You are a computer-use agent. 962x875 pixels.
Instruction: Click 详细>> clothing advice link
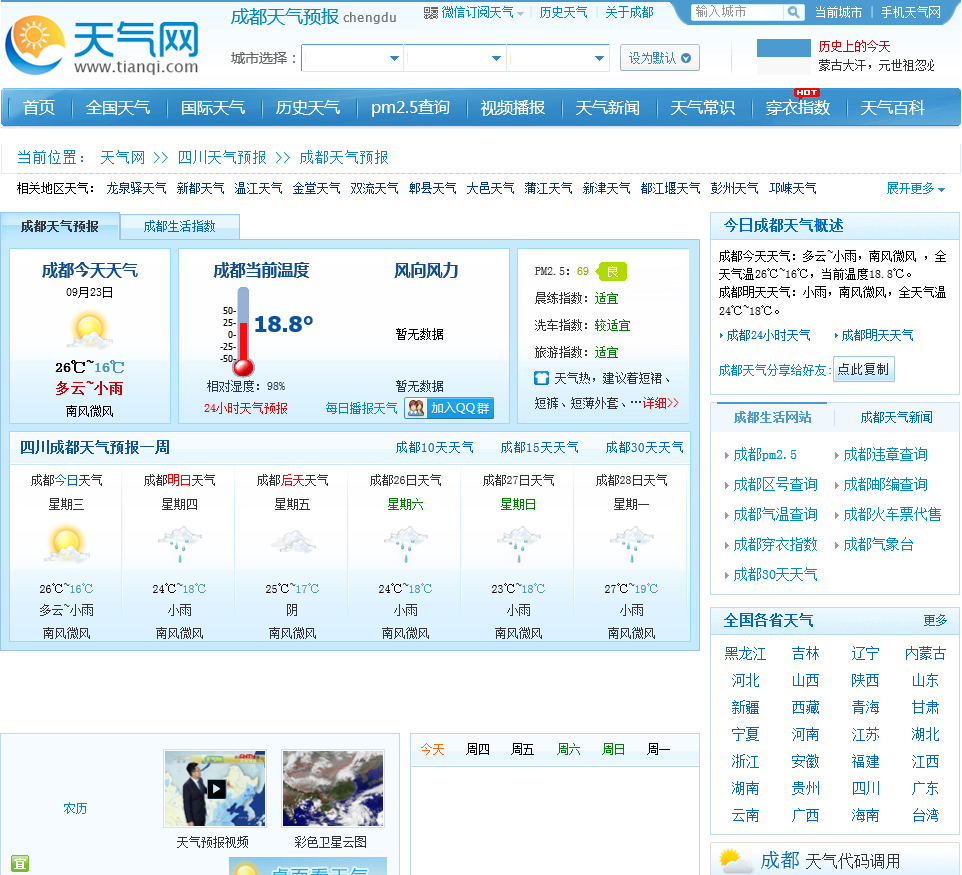click(661, 403)
